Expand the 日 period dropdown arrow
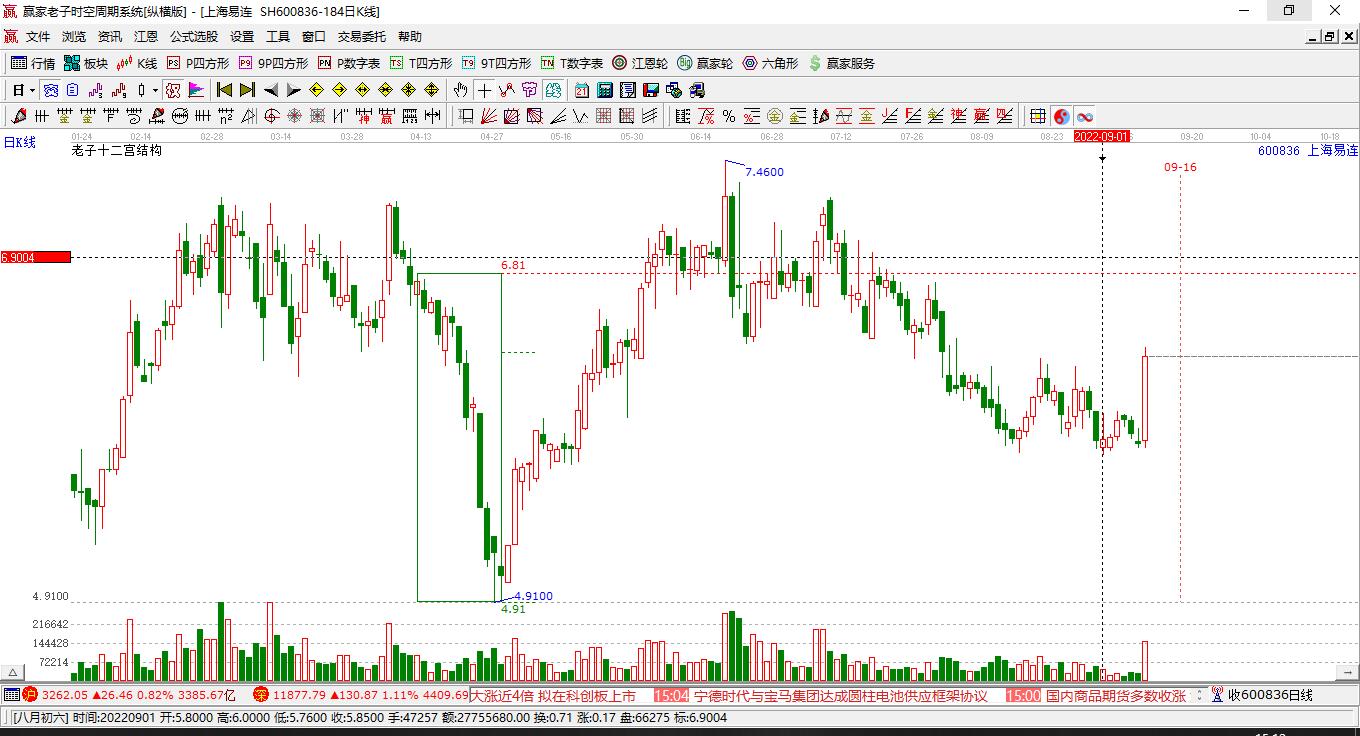Viewport: 1360px width, 736px height. 32,90
